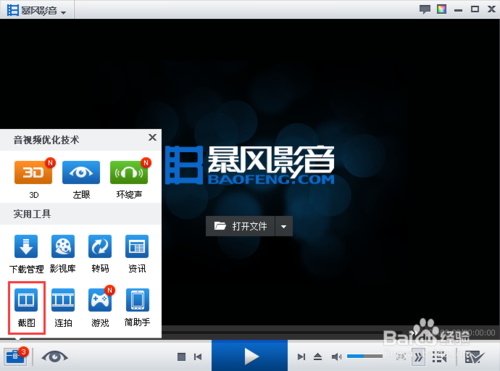Open the 下载管理 download manager

point(26,247)
